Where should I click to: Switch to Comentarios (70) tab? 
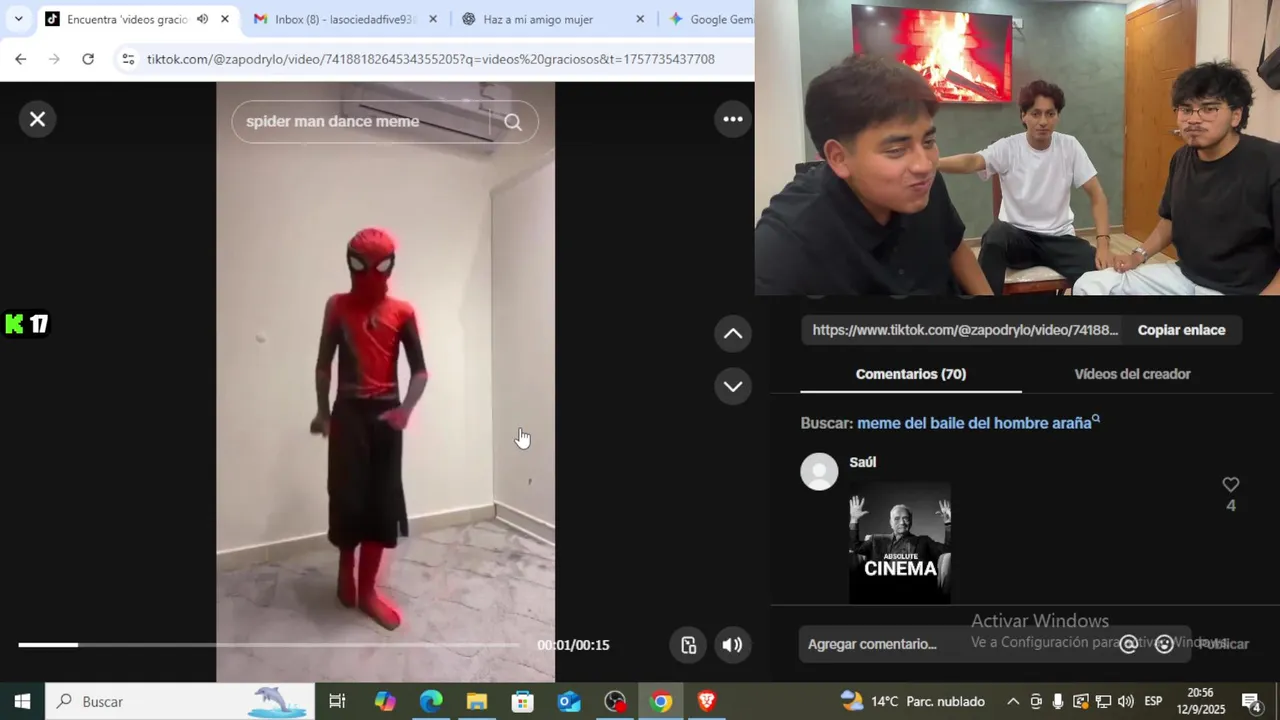pos(911,374)
